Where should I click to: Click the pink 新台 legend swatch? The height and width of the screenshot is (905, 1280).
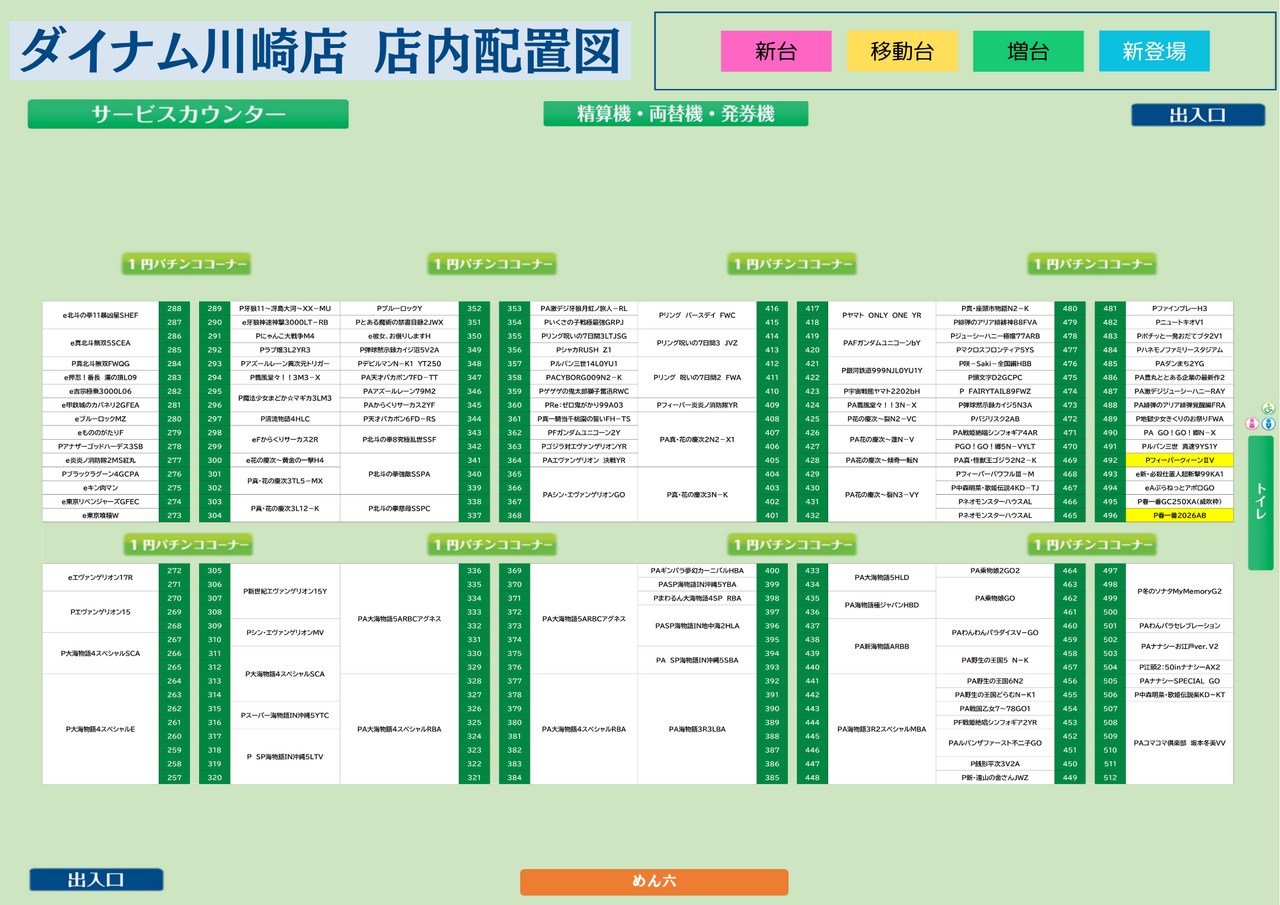click(776, 51)
